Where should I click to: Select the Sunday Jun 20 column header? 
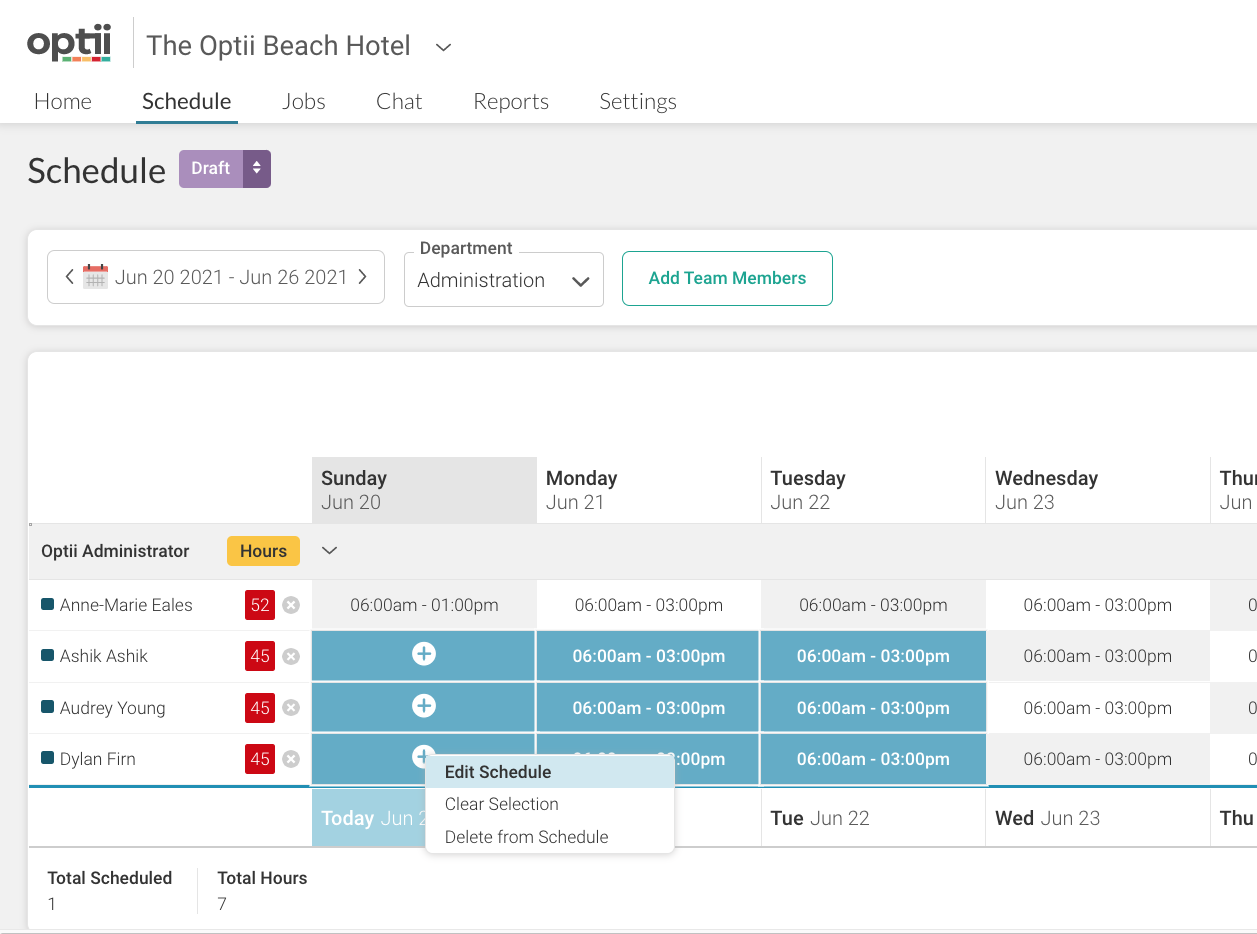424,490
